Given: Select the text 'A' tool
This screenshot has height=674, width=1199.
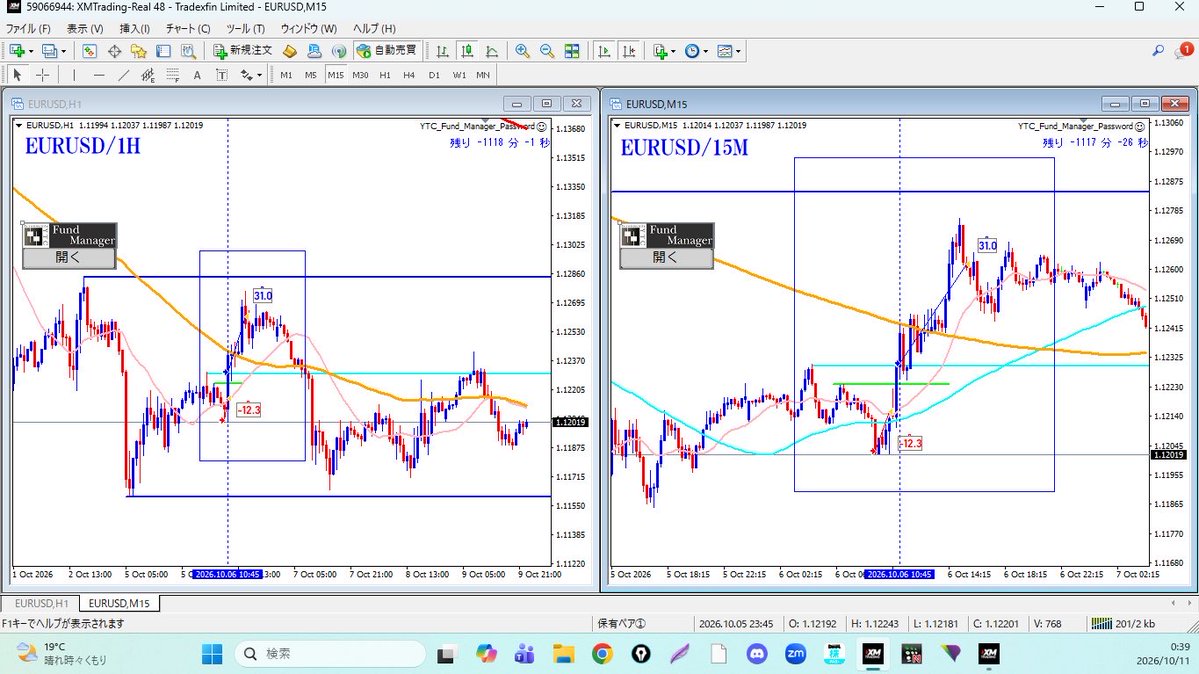Looking at the screenshot, I should coord(197,75).
